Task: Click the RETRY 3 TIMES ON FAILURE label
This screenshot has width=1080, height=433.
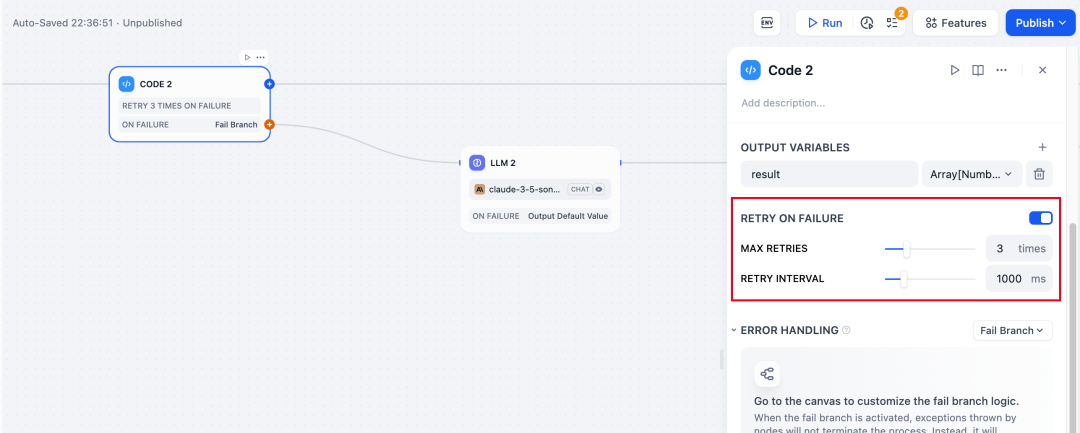Action: pyautogui.click(x=189, y=105)
